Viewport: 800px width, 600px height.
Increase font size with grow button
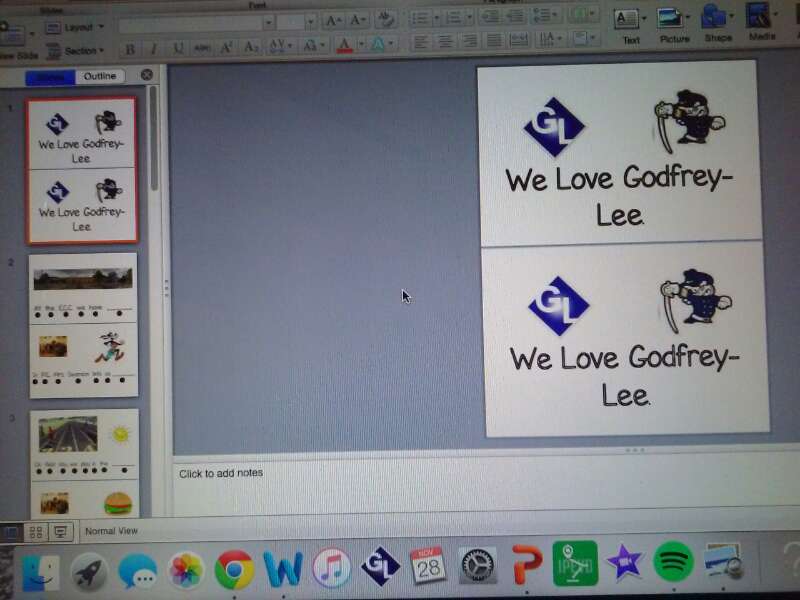333,21
